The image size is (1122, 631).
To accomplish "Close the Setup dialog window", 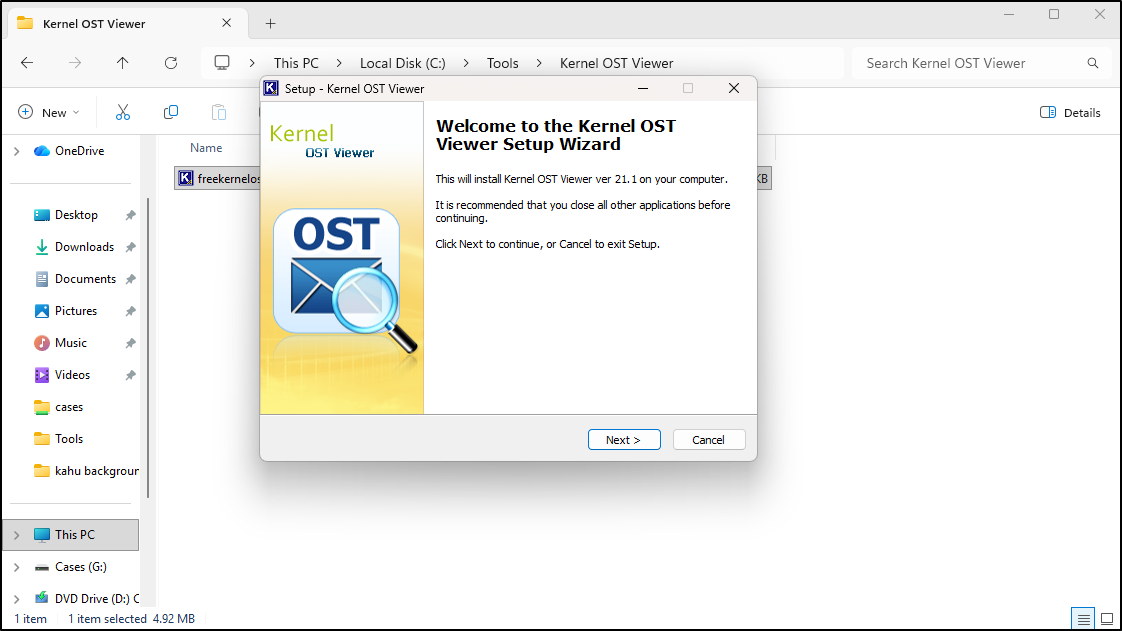I will tap(733, 88).
